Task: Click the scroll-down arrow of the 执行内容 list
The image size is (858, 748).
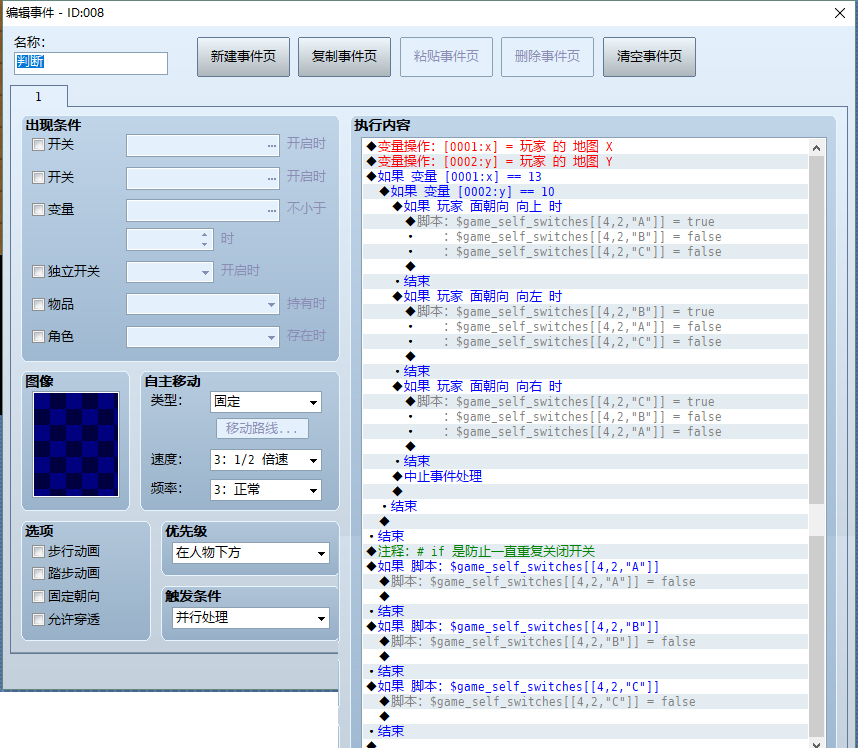Action: click(x=816, y=744)
